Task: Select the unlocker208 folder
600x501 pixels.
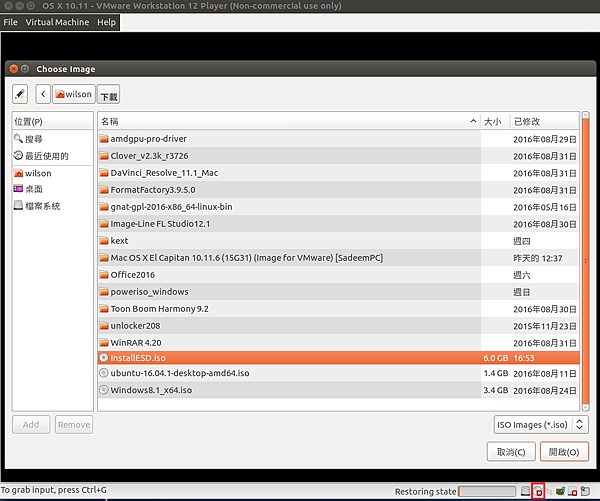Action: pos(338,326)
